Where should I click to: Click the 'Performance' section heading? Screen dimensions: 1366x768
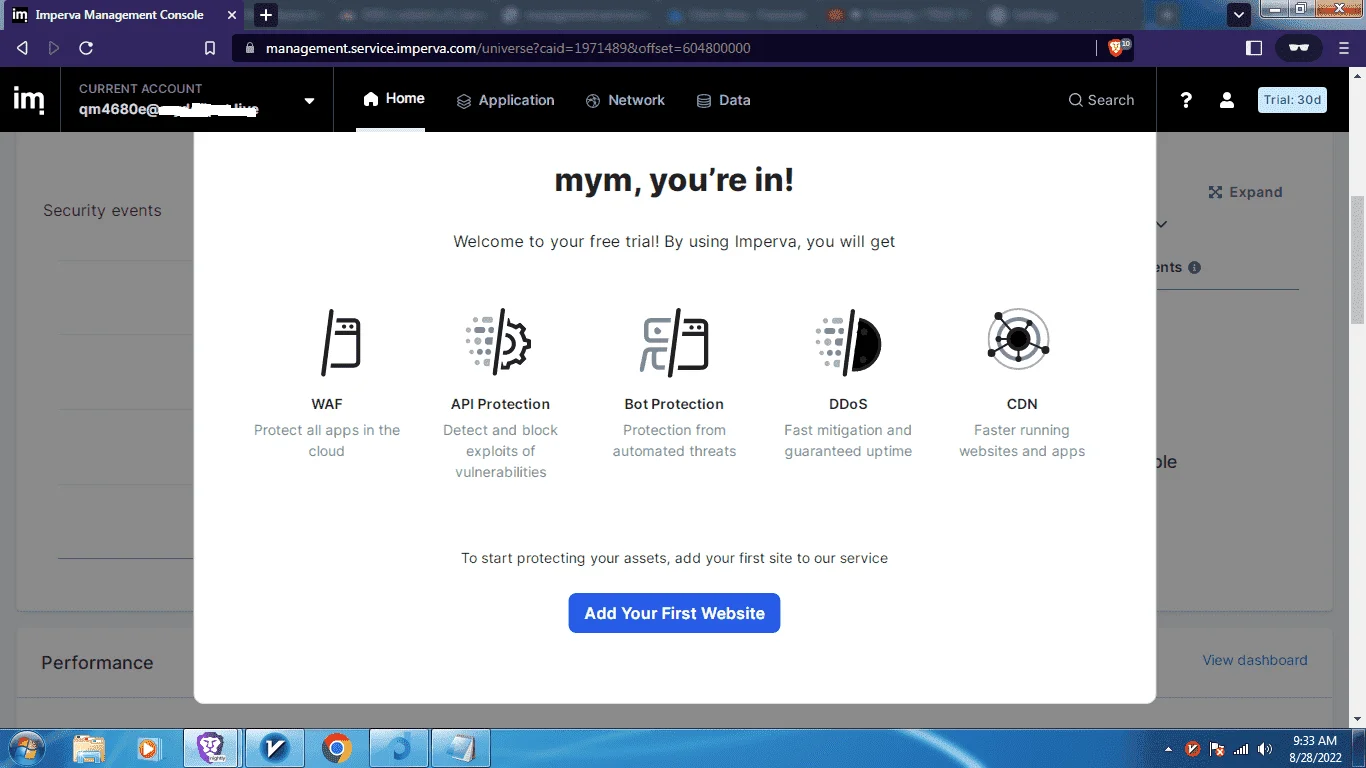97,662
